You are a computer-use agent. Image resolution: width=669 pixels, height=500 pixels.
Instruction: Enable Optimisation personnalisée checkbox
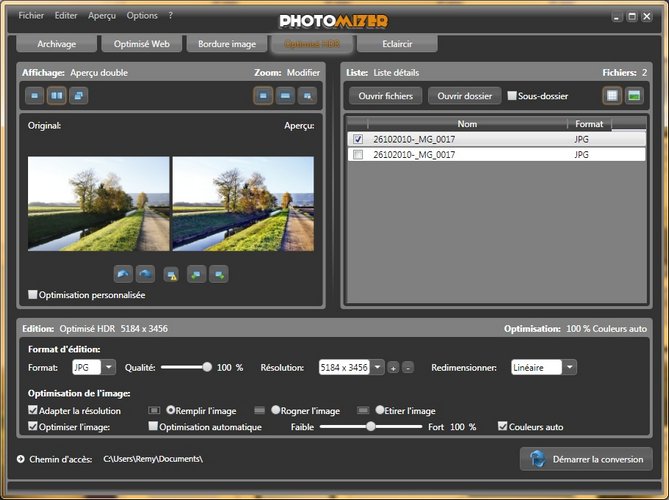click(33, 295)
